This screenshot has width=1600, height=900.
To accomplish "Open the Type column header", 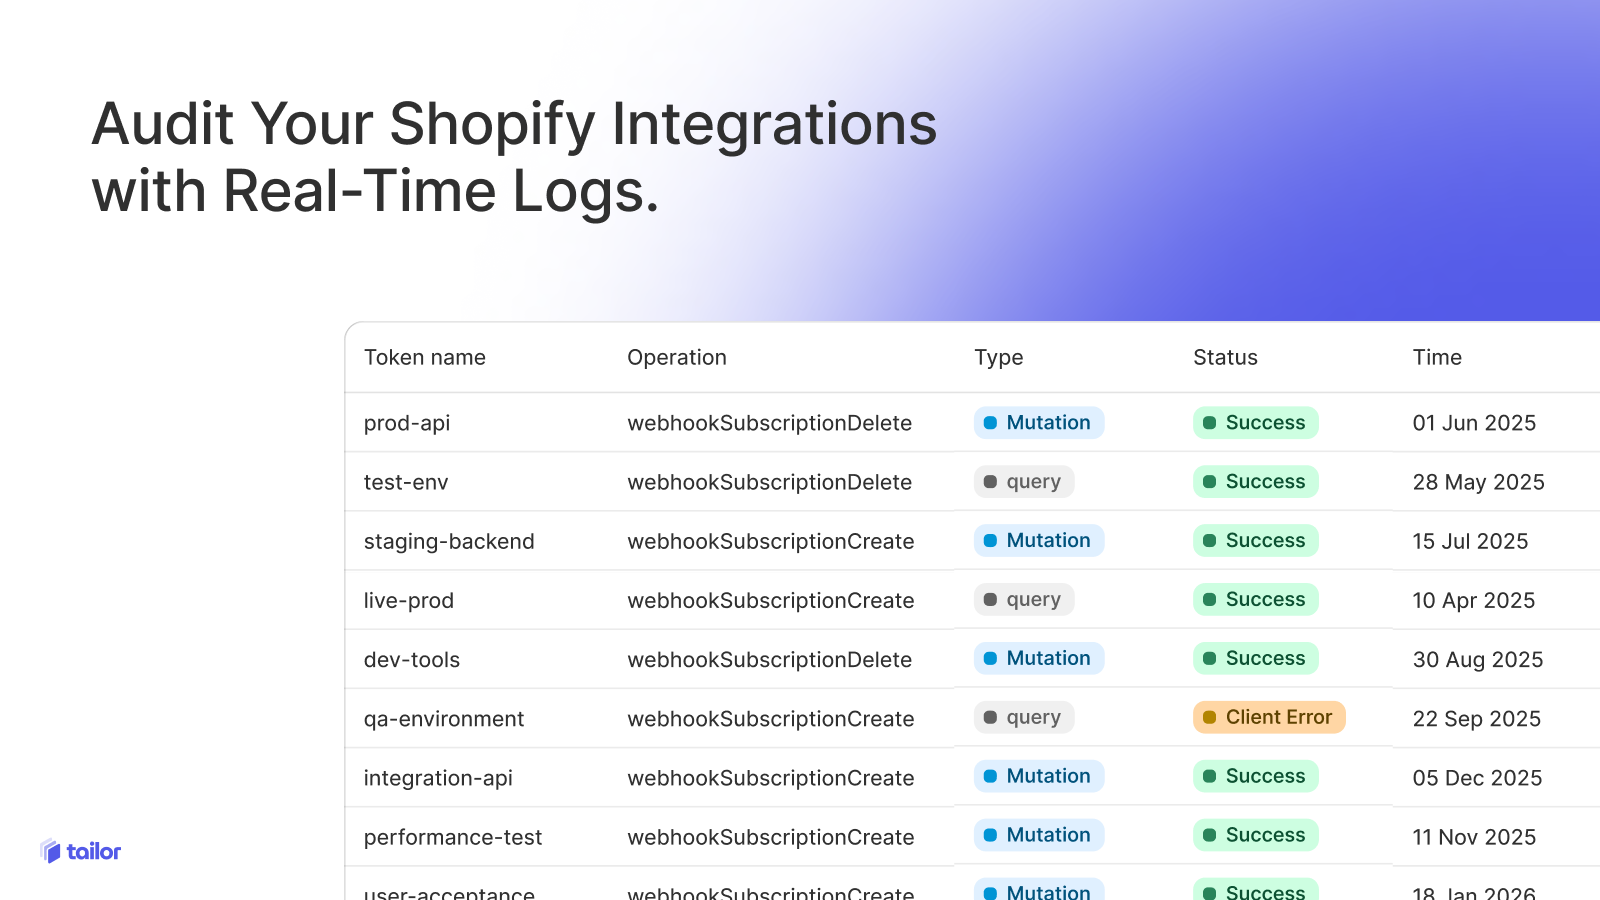I will pyautogui.click(x=998, y=357).
